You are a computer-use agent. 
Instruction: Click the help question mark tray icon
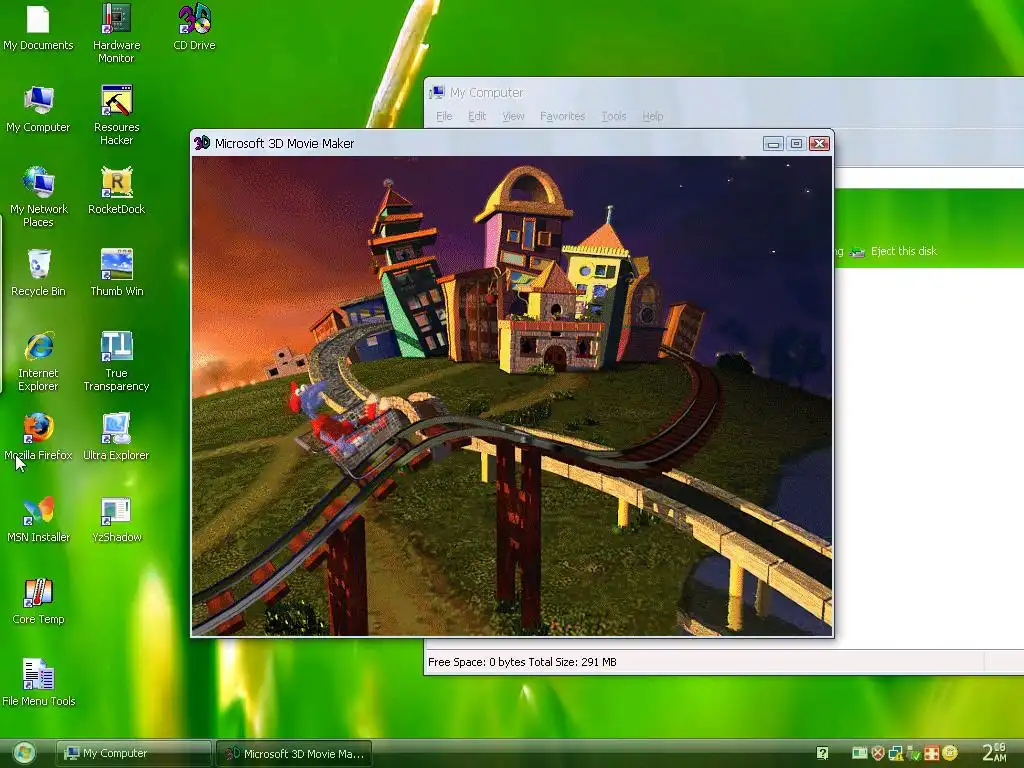point(822,753)
